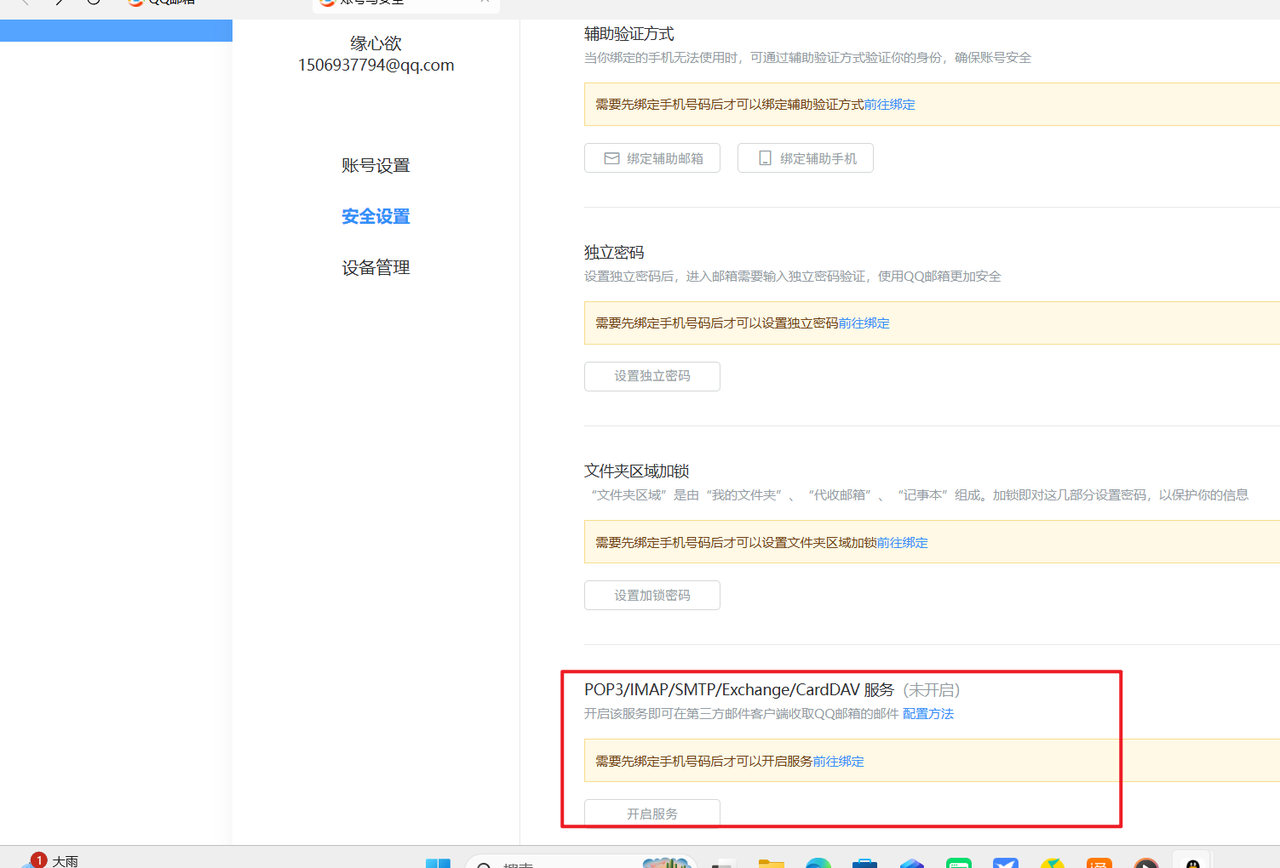Click the description beginning 当你绑定的手机无法使用时
This screenshot has width=1280, height=868.
coord(807,58)
